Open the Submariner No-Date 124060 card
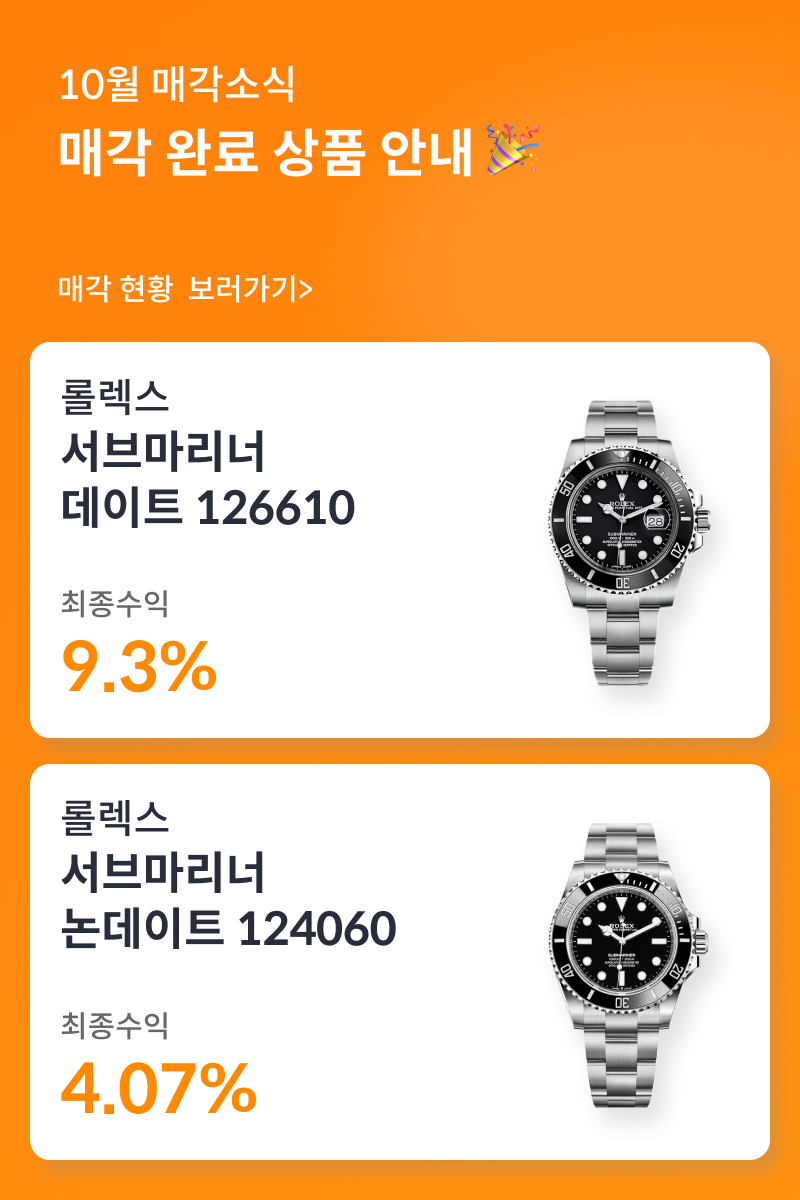The height and width of the screenshot is (1200, 800). click(400, 962)
